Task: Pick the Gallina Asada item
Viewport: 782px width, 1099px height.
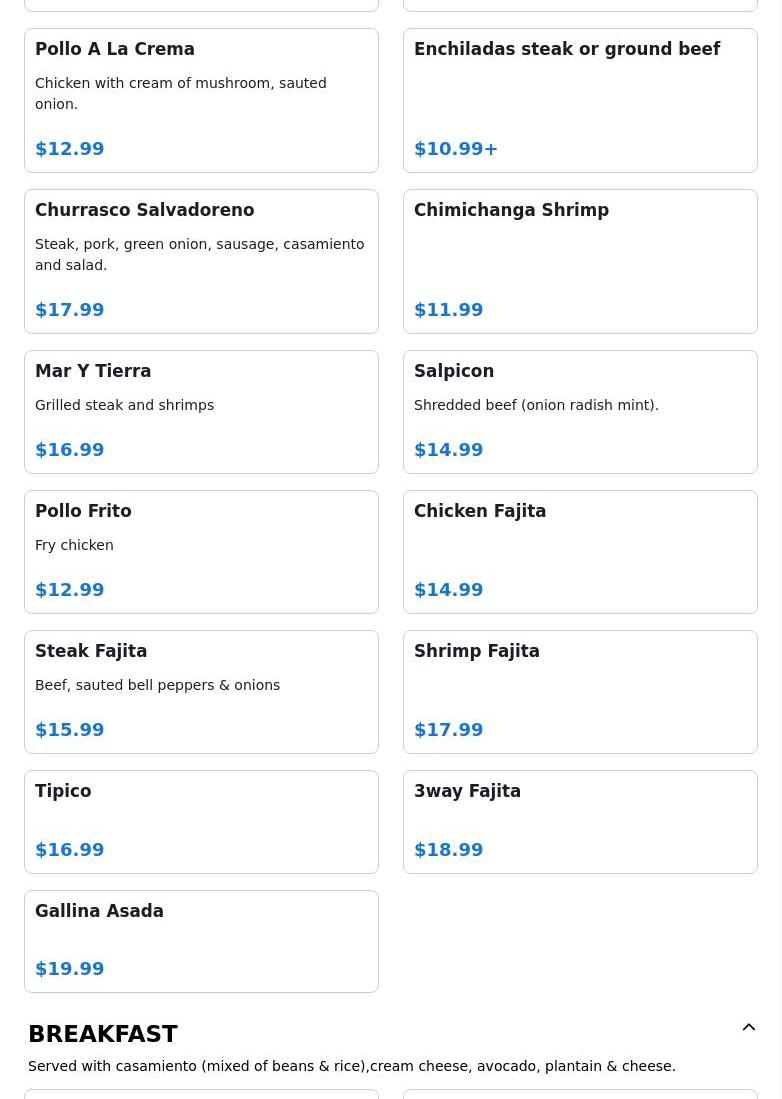Action: pos(201,941)
